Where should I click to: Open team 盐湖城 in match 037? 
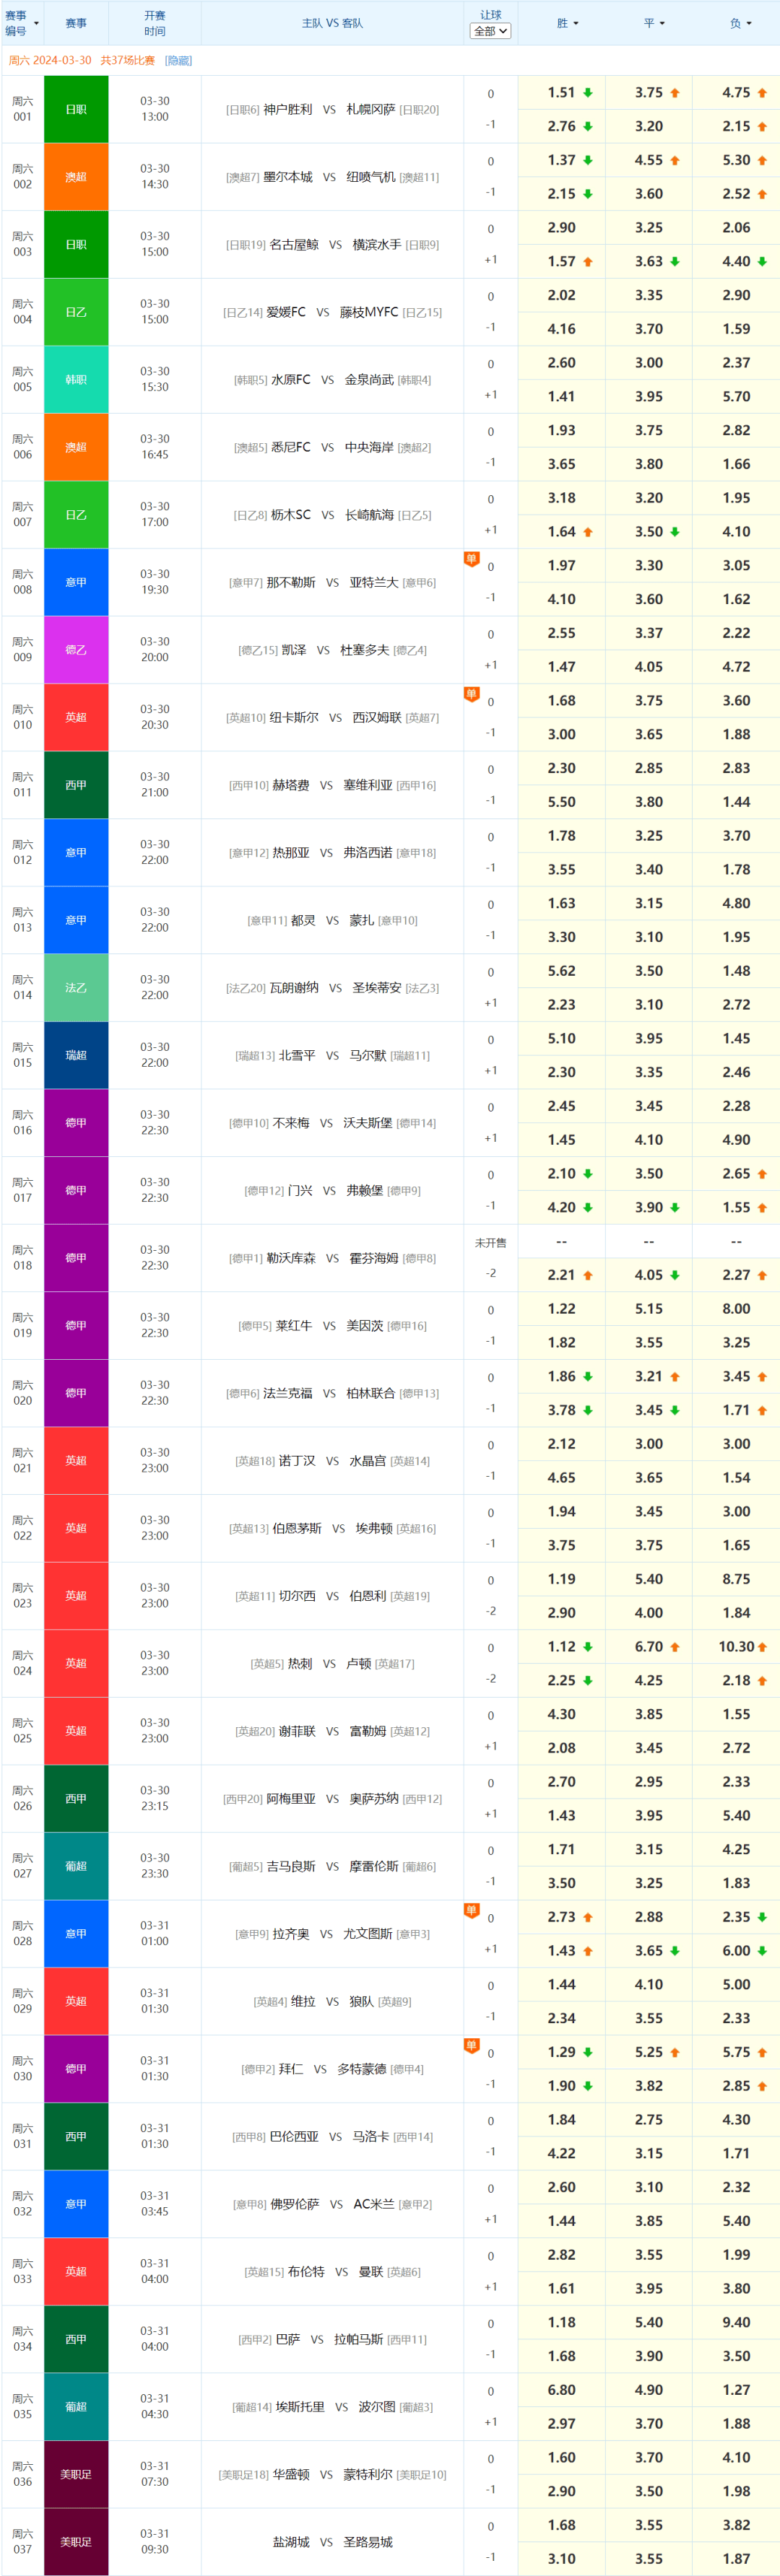[291, 2541]
